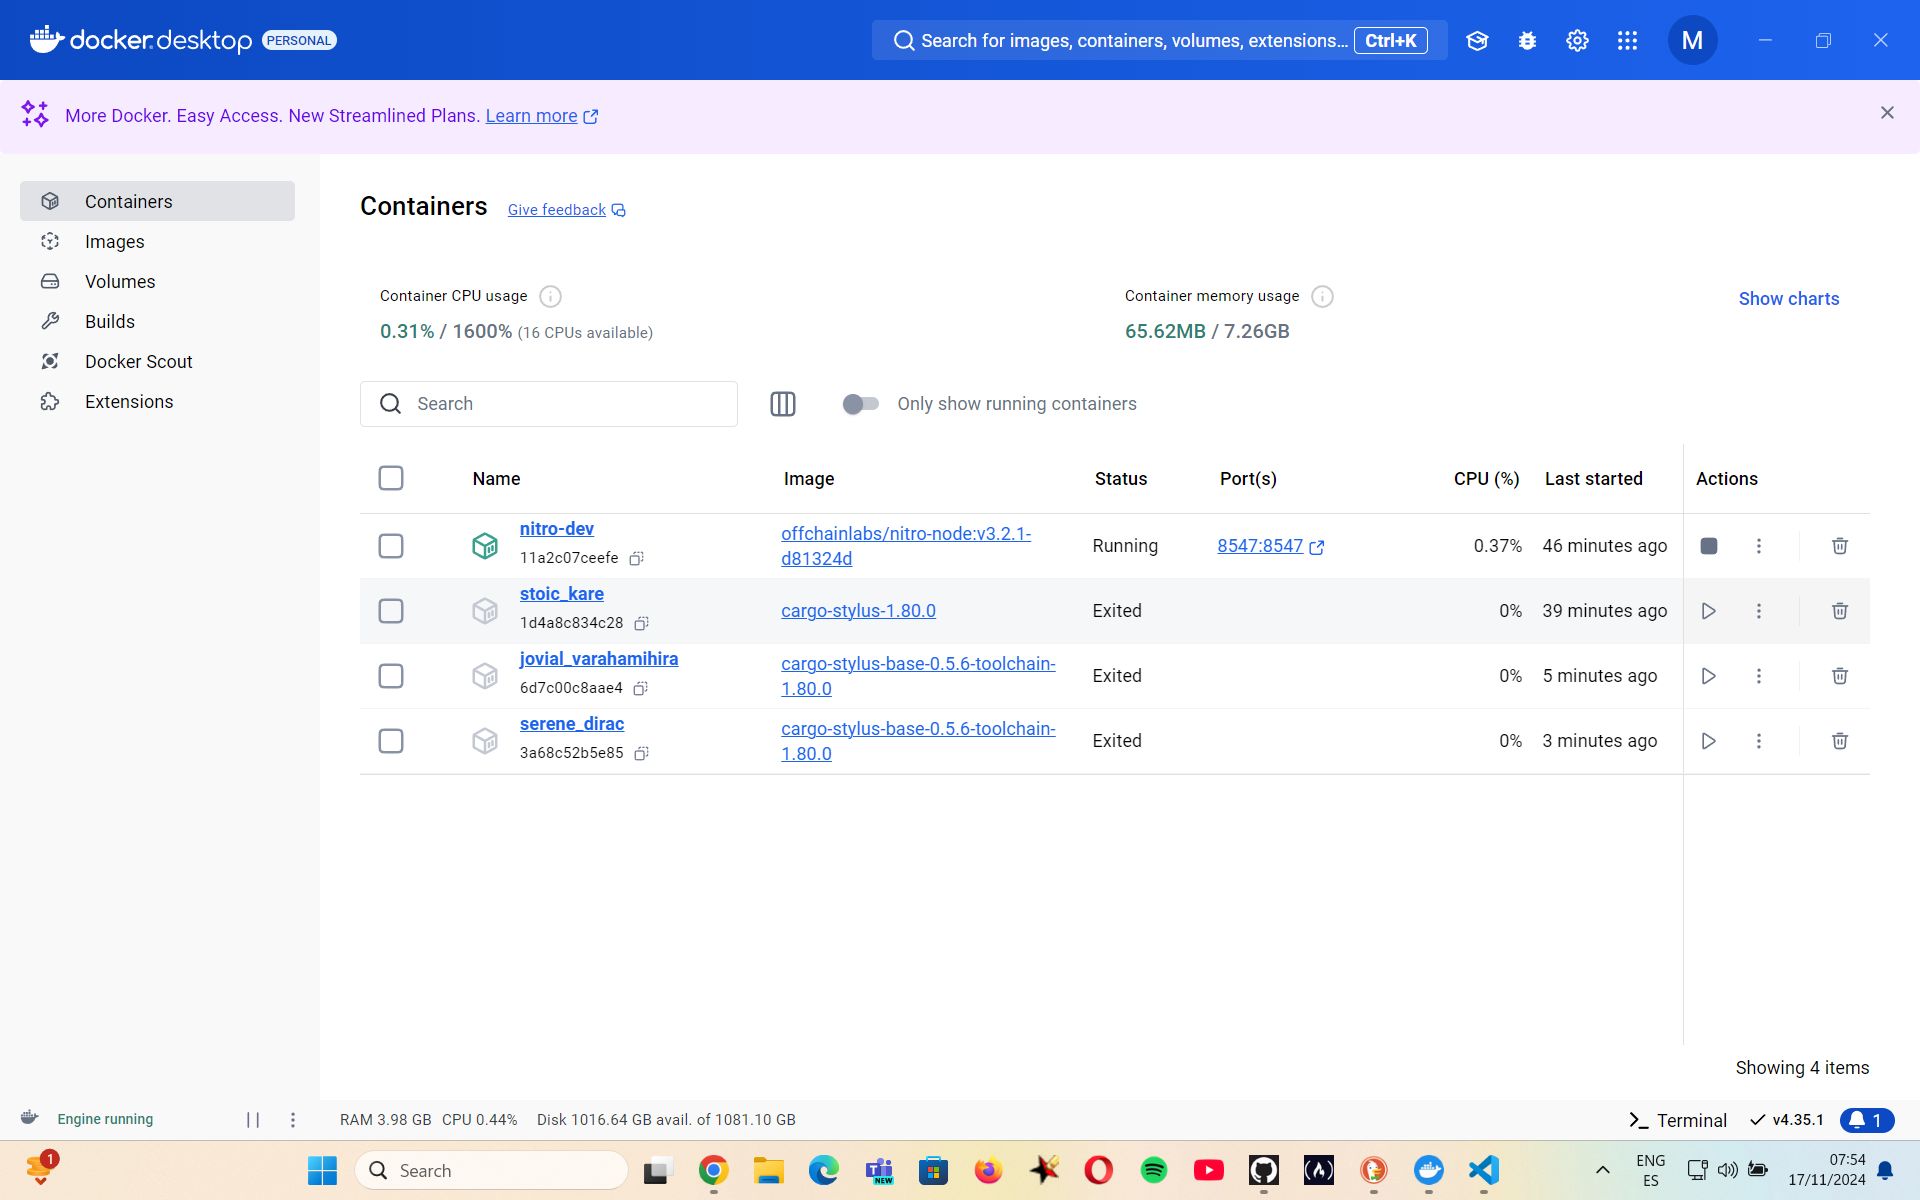Copy serene_dirac container ID 3a68c52b5e85

641,753
